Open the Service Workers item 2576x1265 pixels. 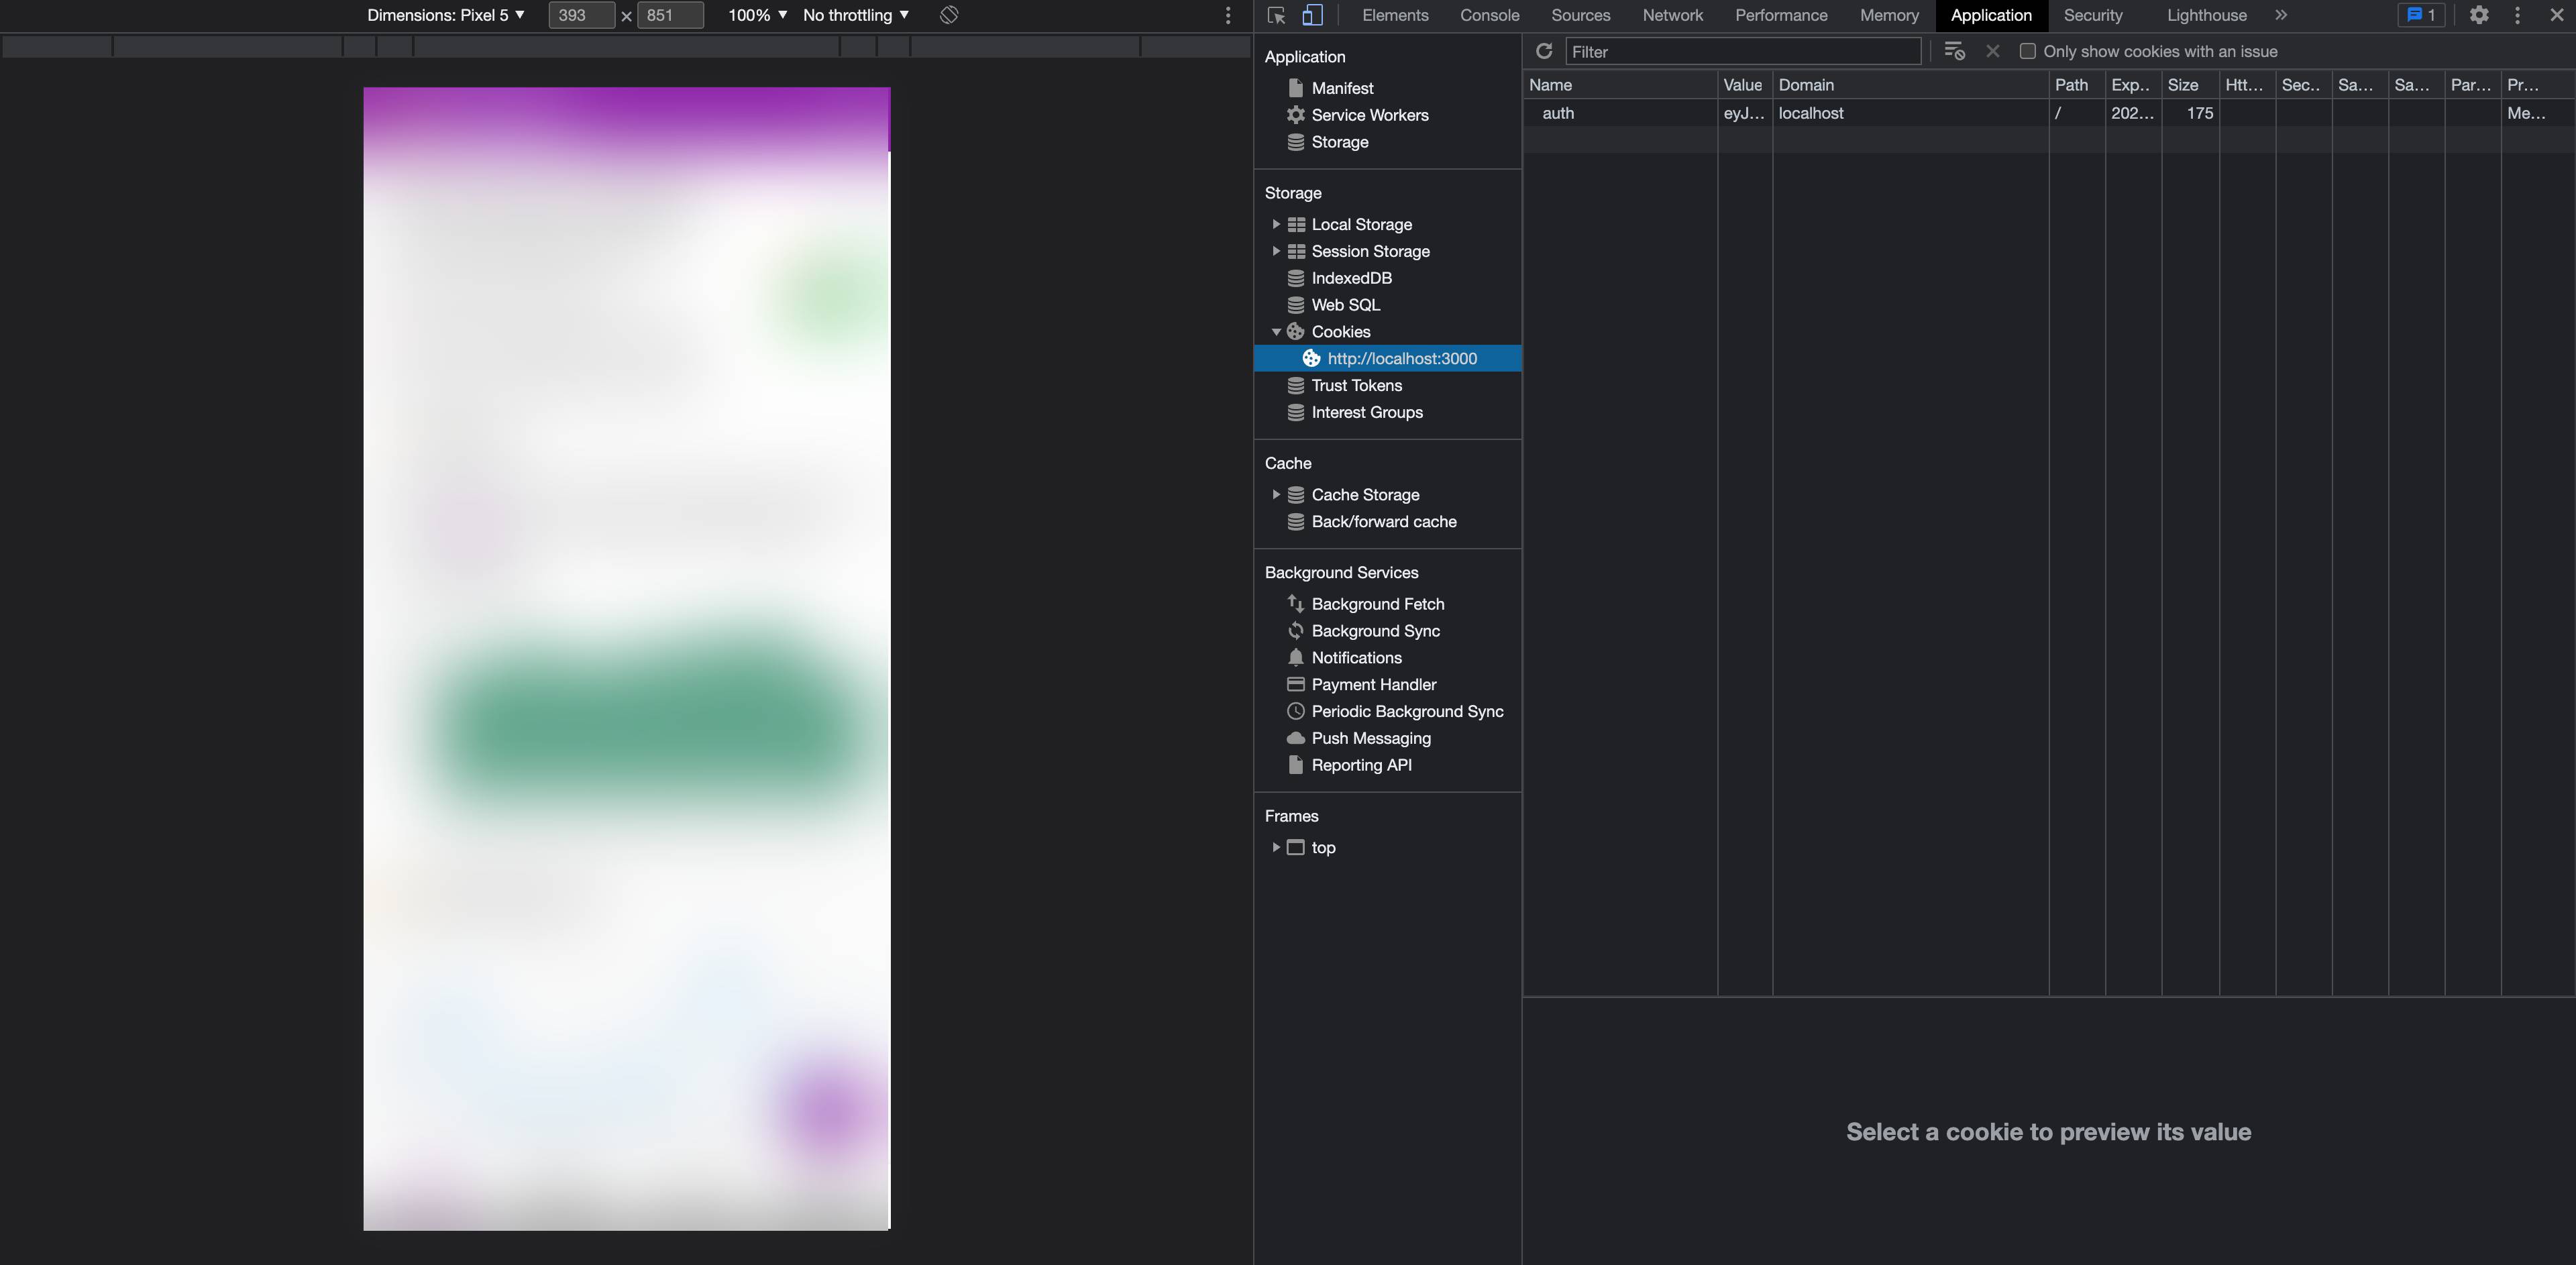pos(1369,115)
